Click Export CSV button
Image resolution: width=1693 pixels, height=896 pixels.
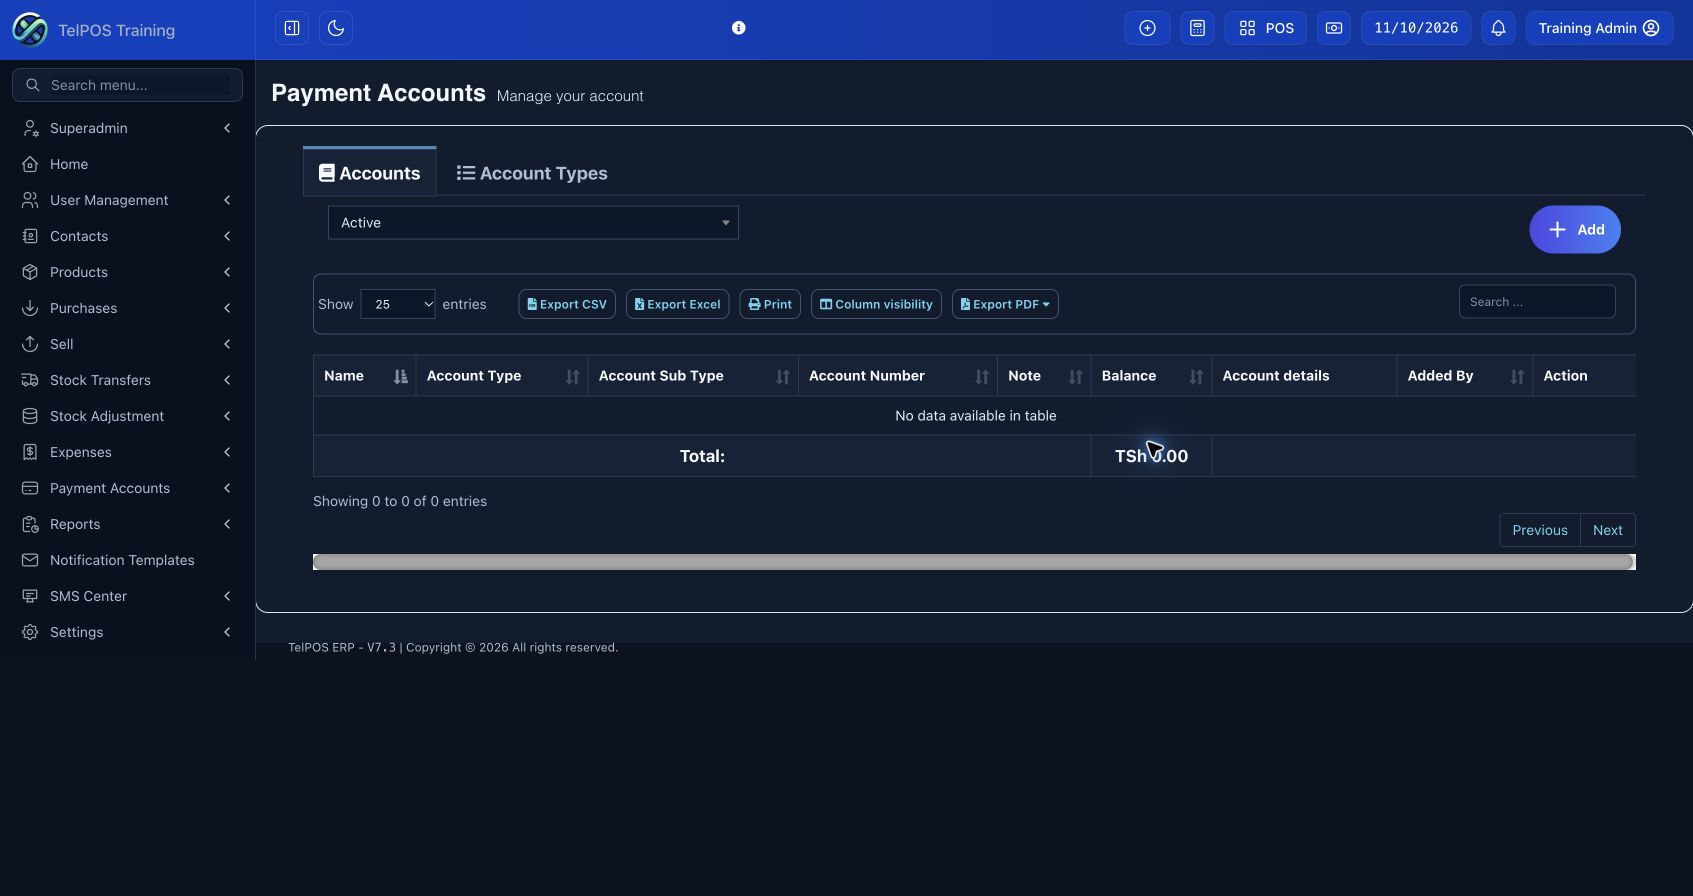[x=567, y=304]
